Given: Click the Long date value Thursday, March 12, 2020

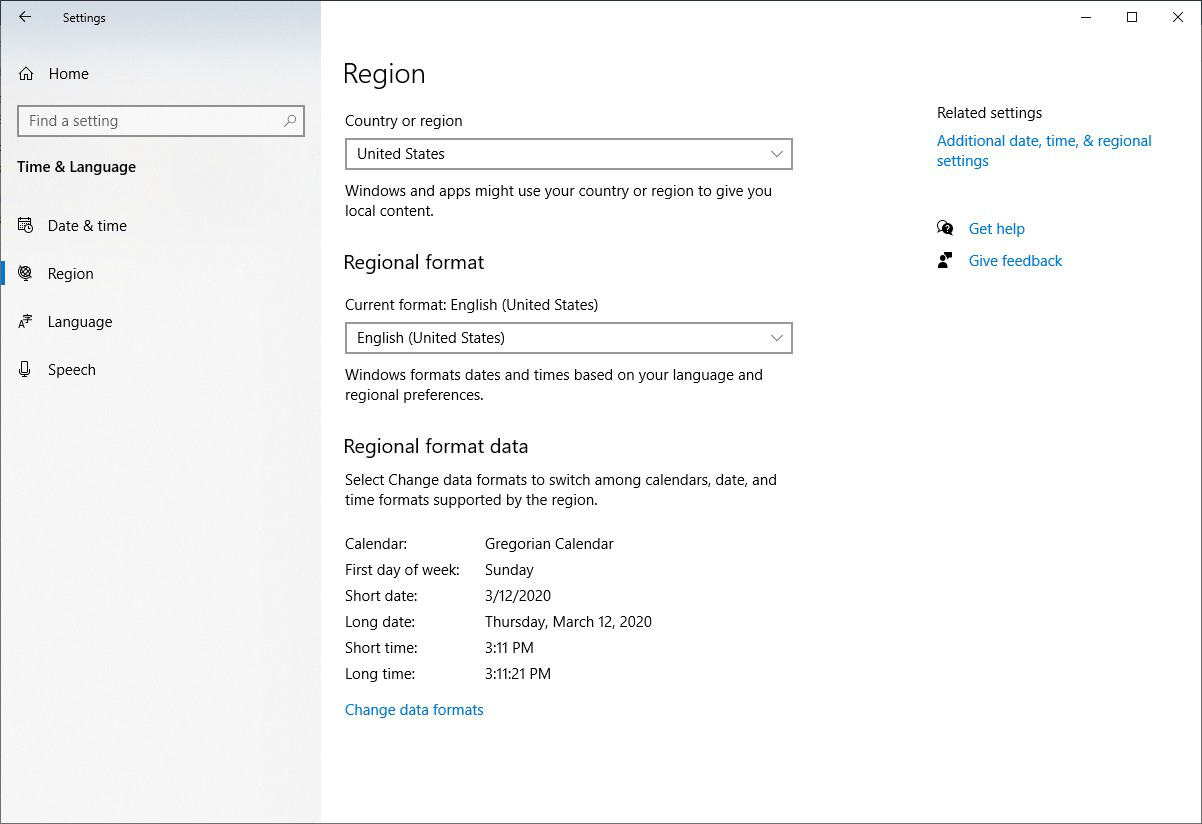Looking at the screenshot, I should [568, 622].
